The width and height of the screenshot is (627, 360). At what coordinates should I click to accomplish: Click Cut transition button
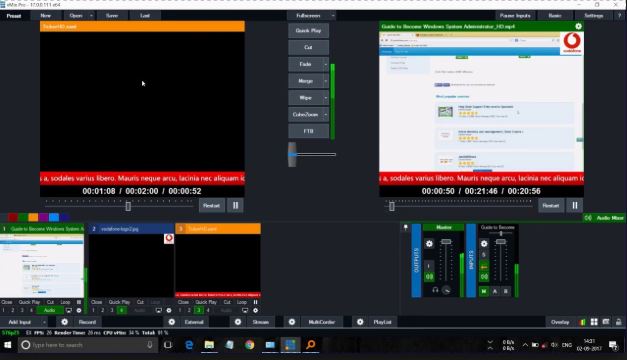[308, 48]
